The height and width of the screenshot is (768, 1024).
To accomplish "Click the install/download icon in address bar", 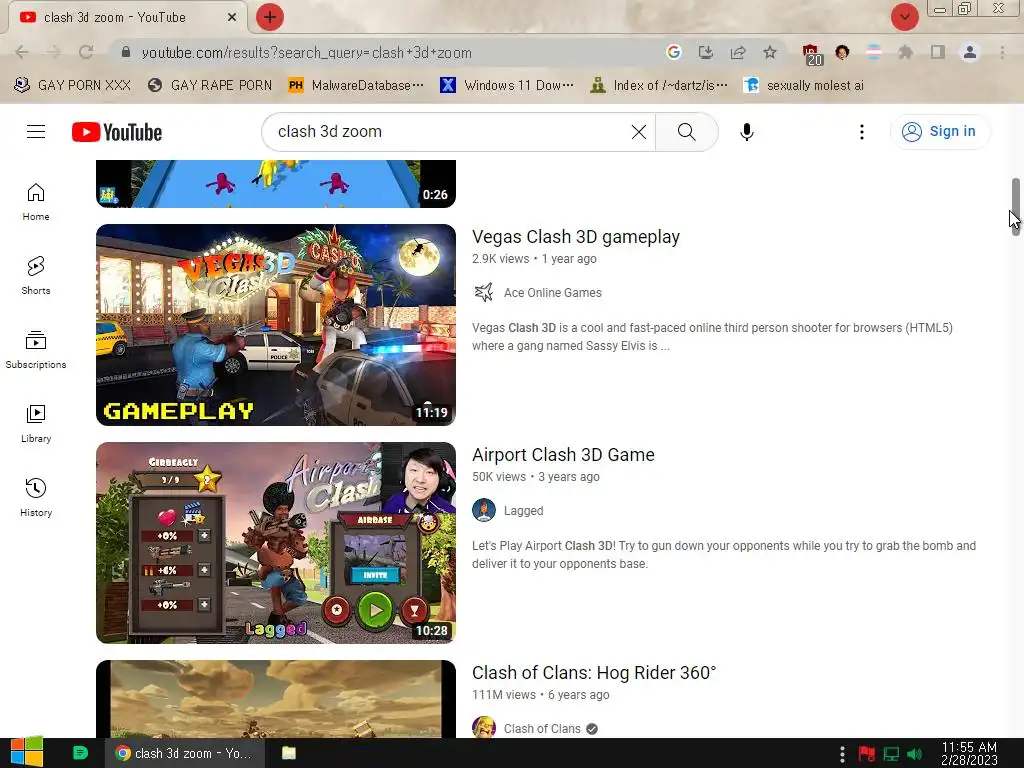I will pos(706,52).
